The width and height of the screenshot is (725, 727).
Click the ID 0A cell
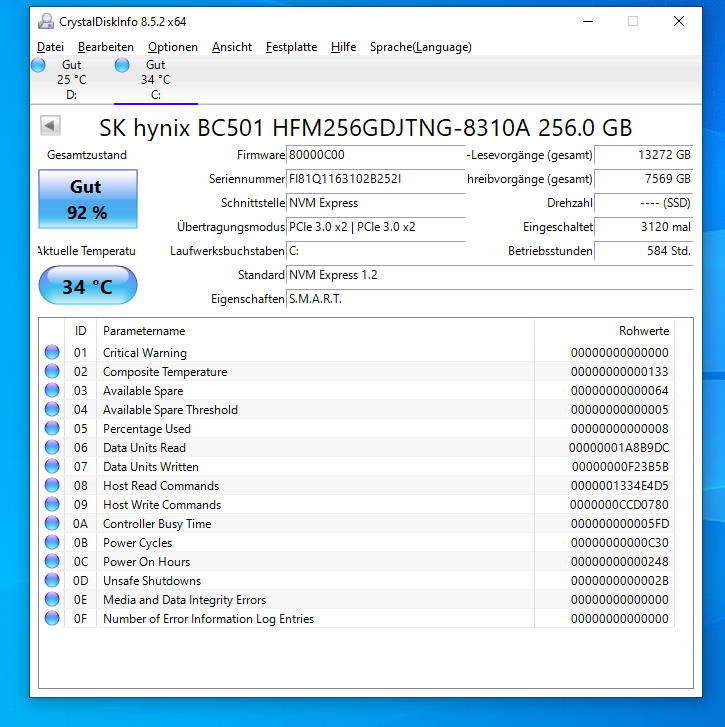pos(80,524)
